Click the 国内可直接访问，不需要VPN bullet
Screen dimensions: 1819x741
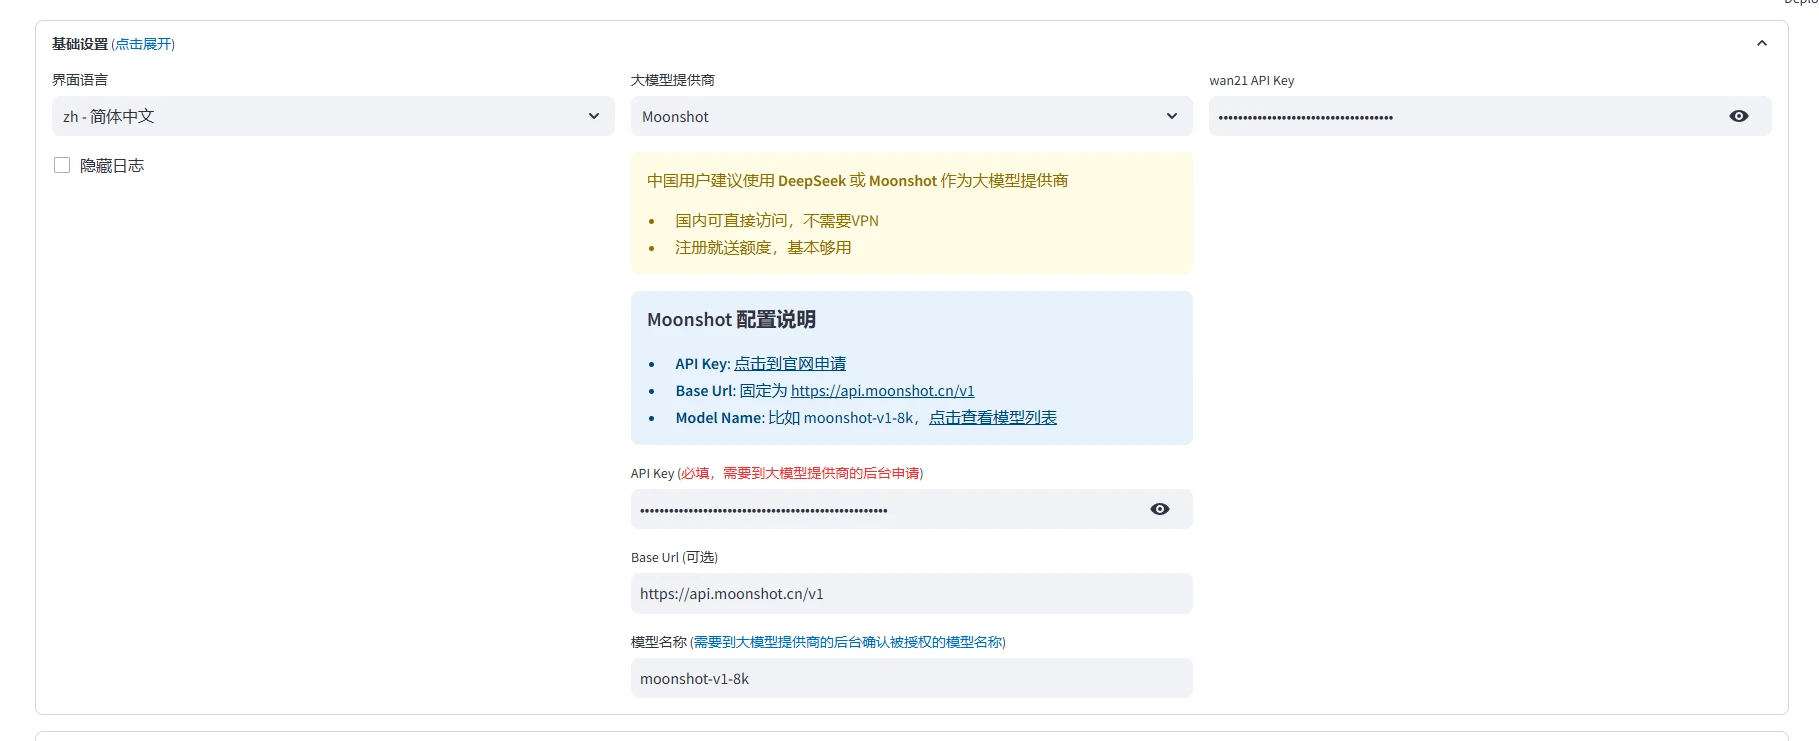777,221
